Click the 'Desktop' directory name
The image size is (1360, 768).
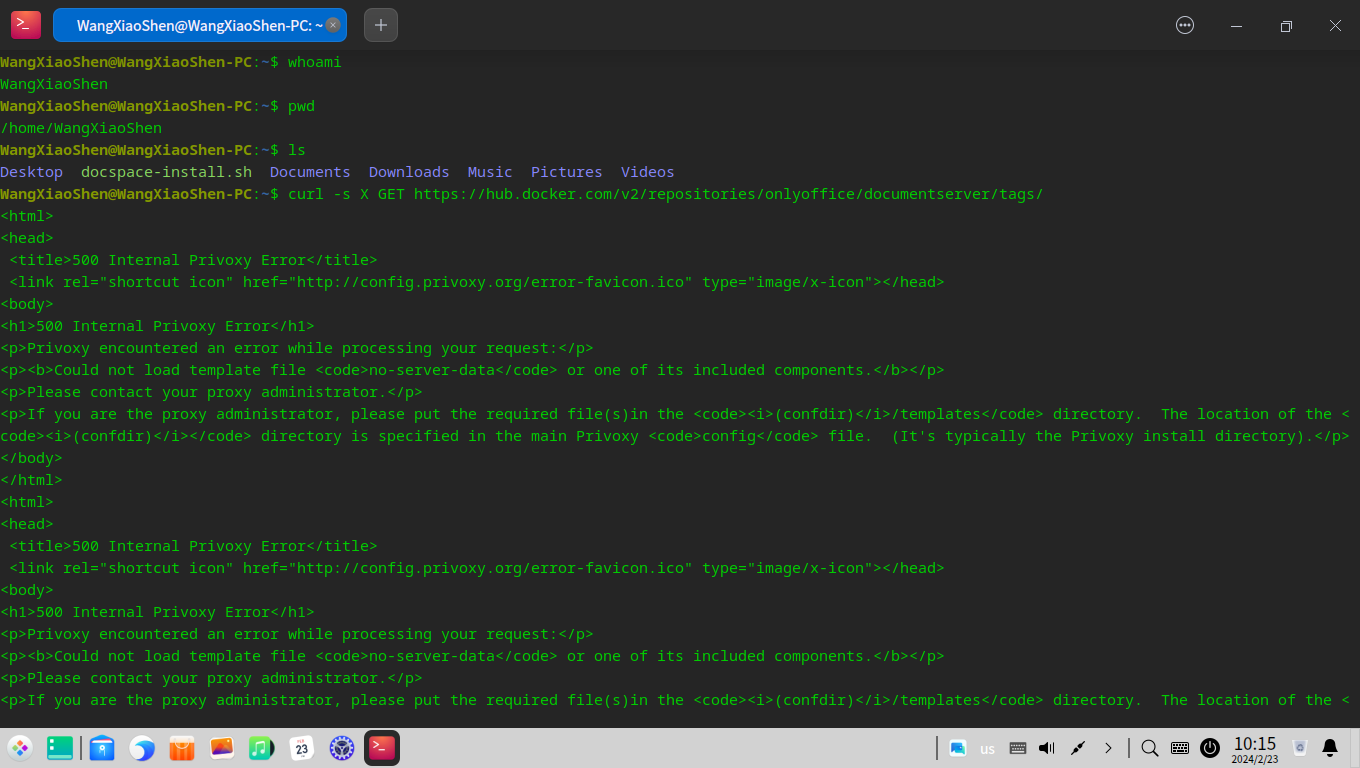tap(31, 172)
